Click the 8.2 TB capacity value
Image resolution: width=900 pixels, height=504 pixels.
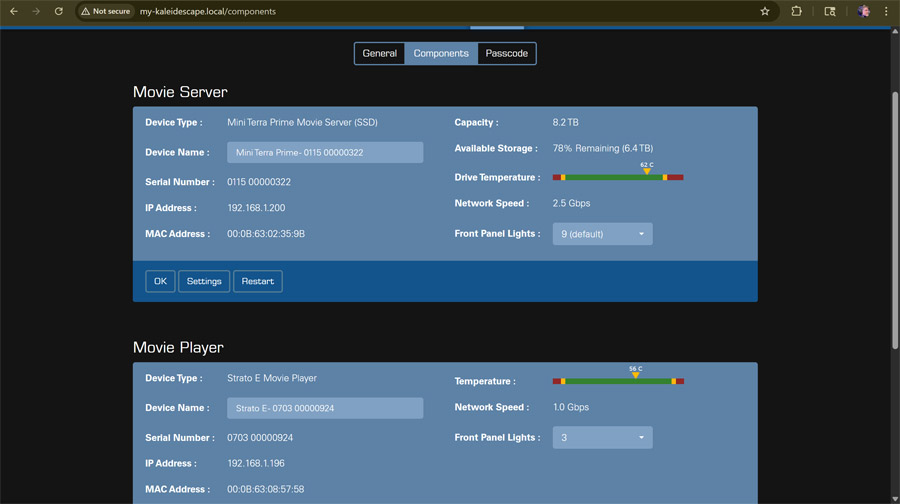click(565, 122)
